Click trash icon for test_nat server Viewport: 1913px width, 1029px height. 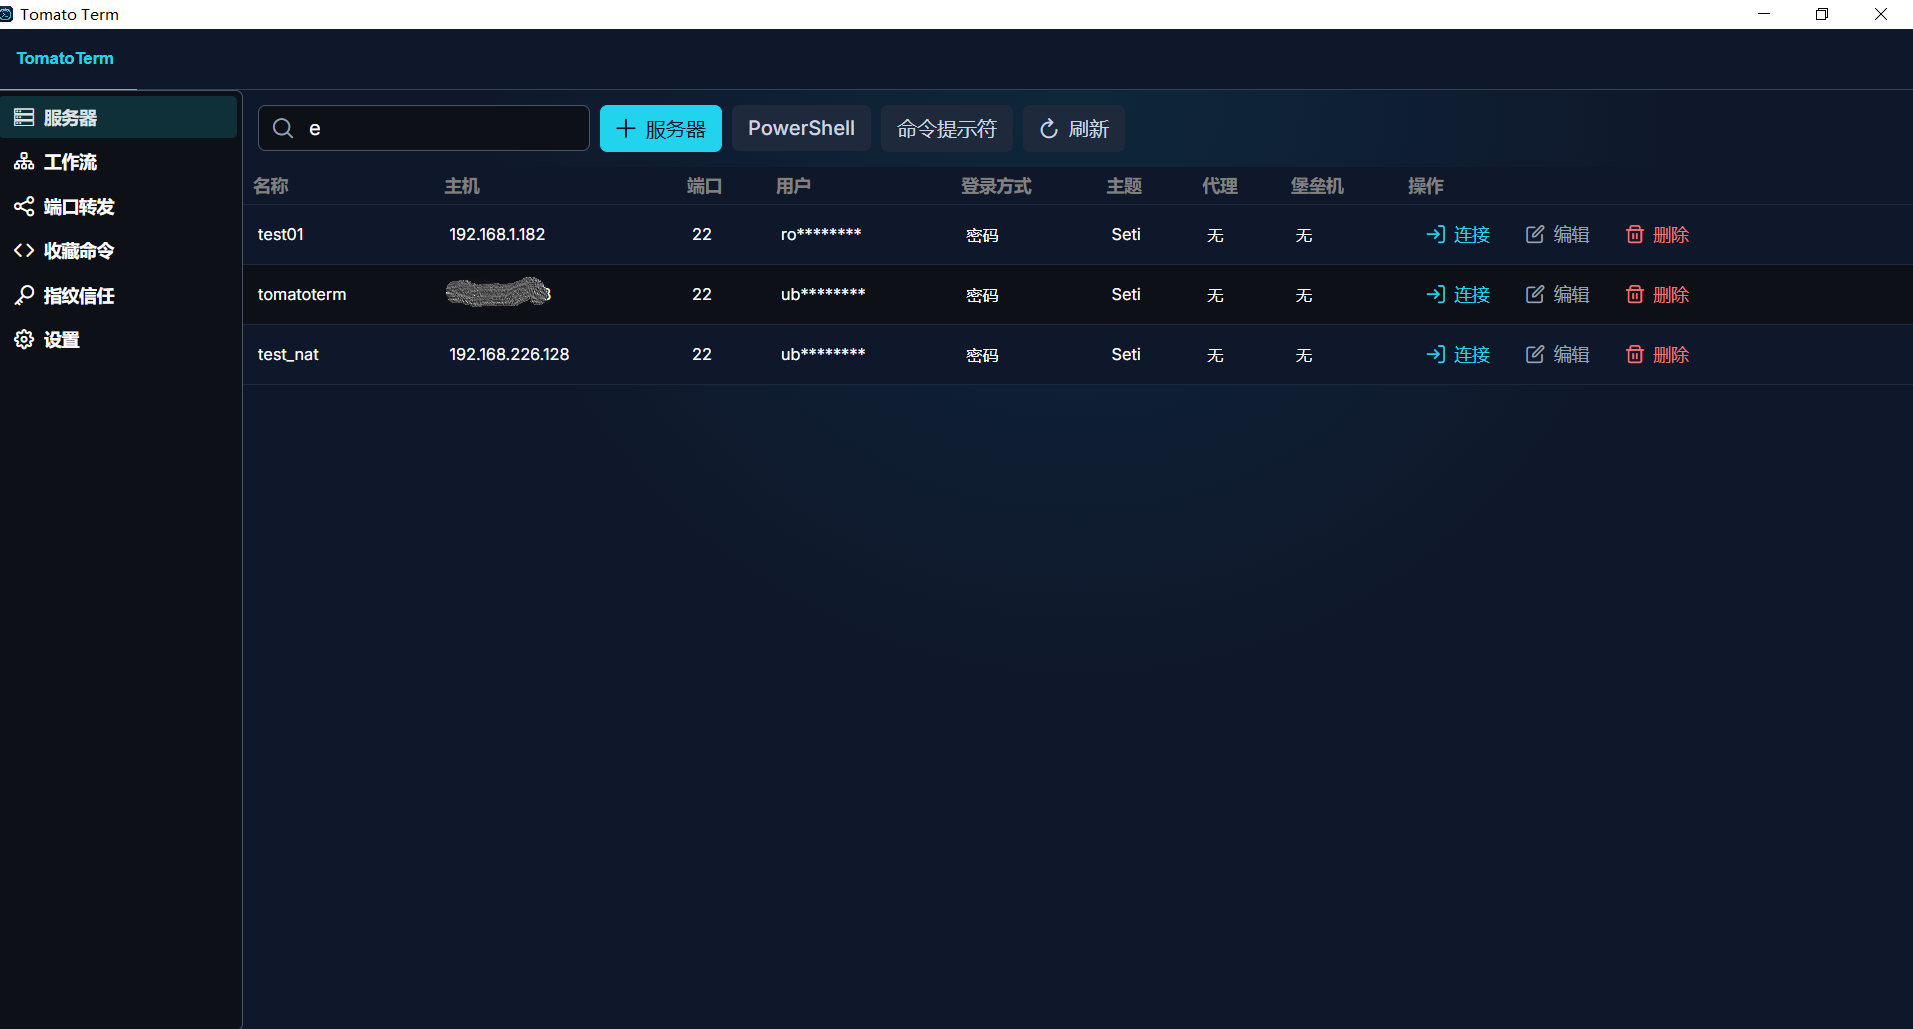(x=1635, y=354)
